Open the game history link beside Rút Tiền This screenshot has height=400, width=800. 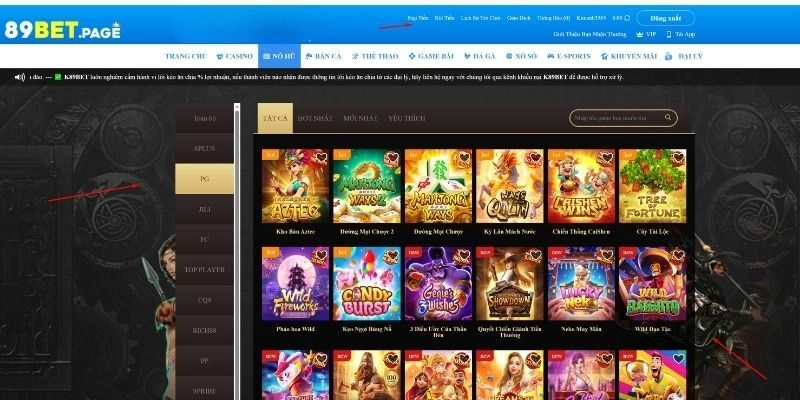(480, 18)
